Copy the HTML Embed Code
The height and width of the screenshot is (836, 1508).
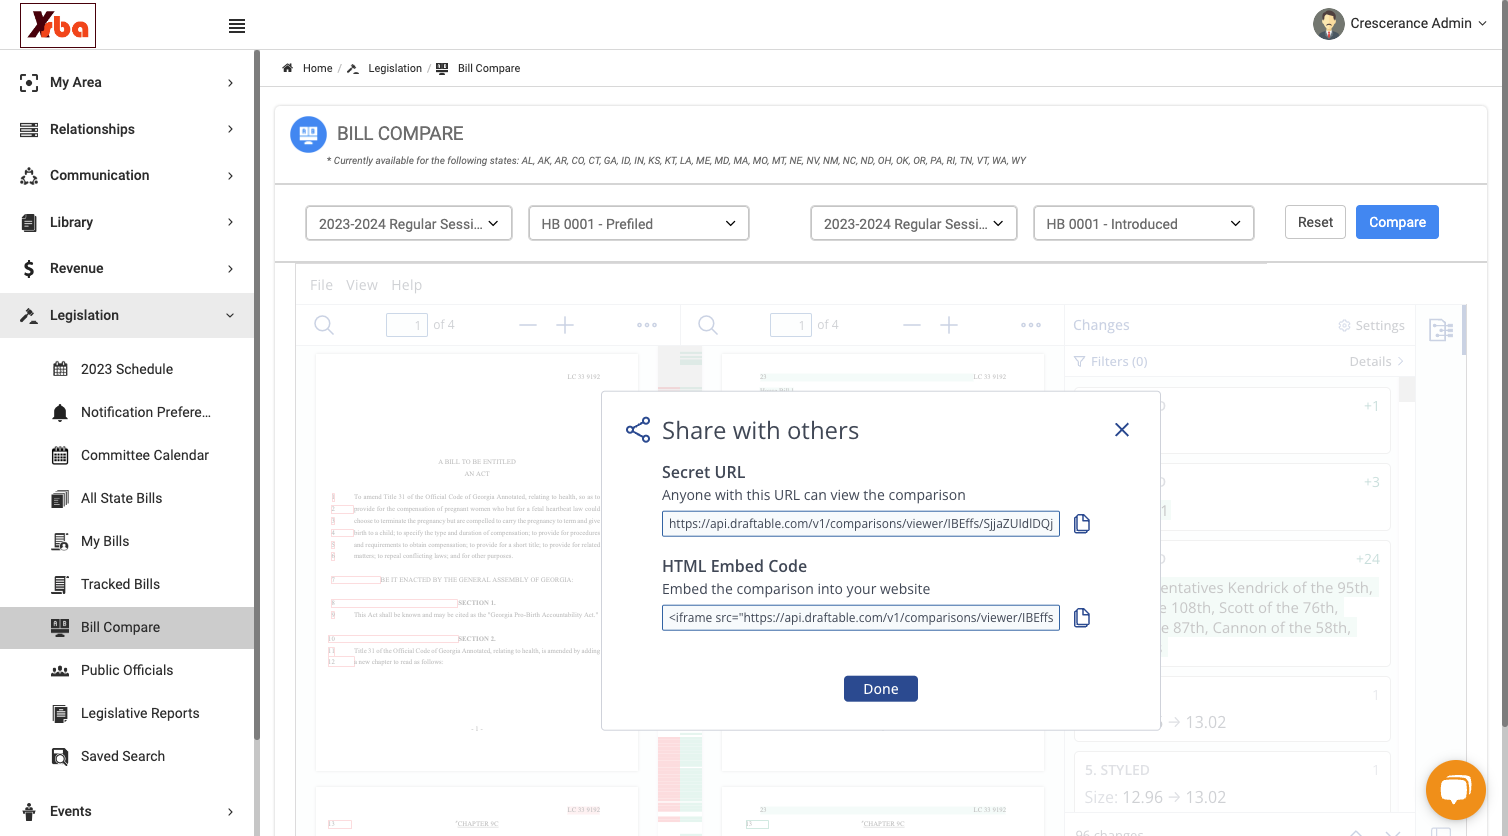pos(1081,618)
